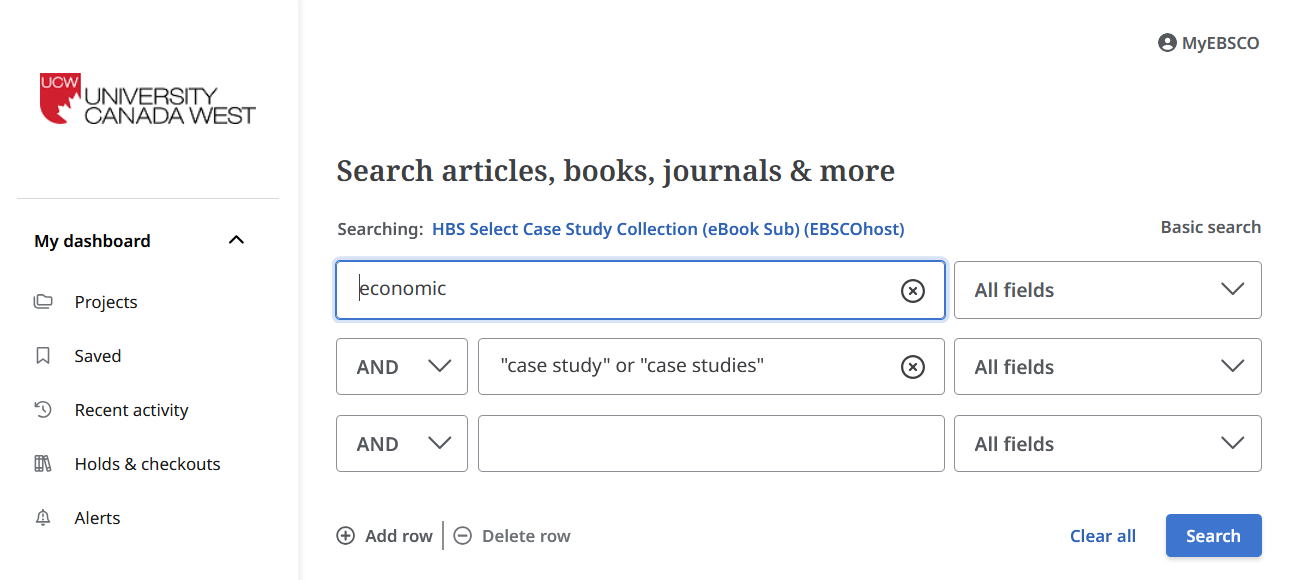Open the third row's All fields selector

[x=1107, y=443]
